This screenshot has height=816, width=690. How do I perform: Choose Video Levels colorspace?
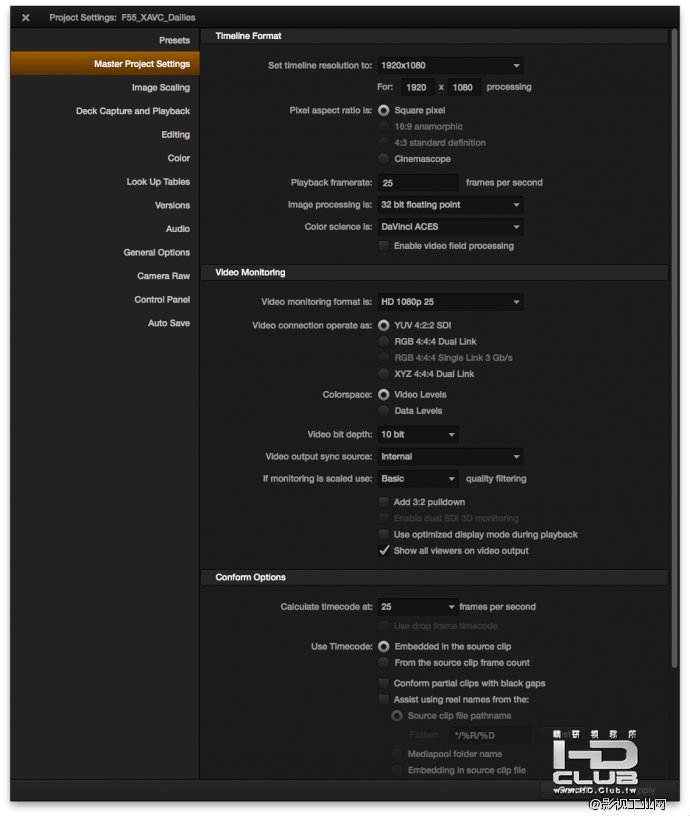pos(384,394)
